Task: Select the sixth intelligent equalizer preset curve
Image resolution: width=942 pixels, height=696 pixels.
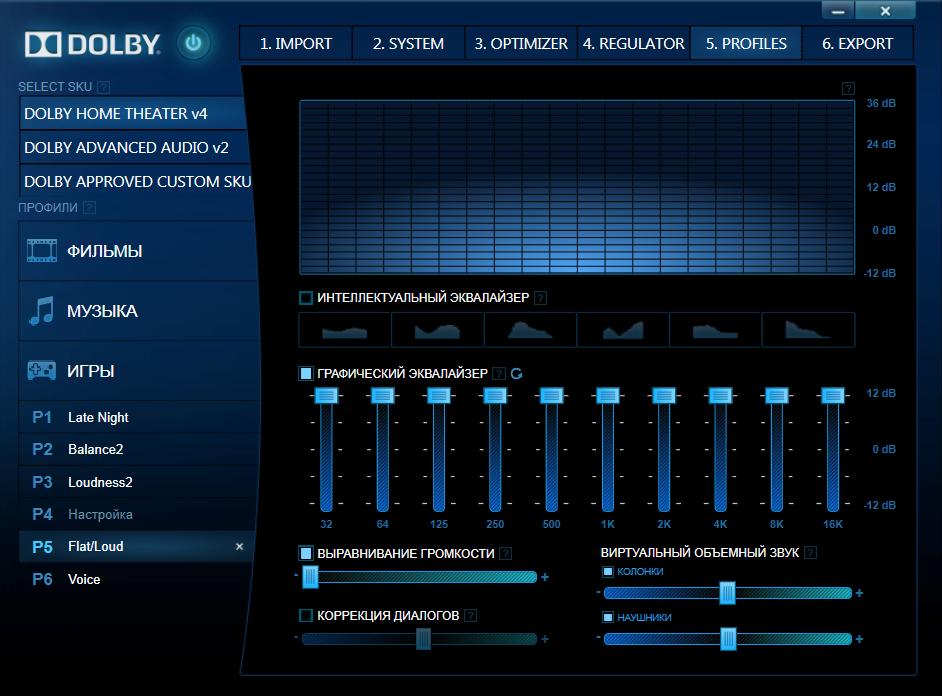Action: click(x=808, y=330)
